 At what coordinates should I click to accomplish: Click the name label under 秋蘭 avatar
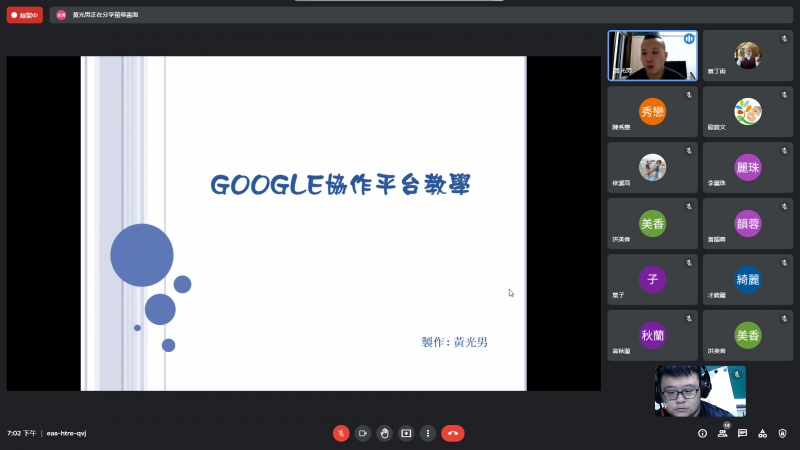coord(621,351)
